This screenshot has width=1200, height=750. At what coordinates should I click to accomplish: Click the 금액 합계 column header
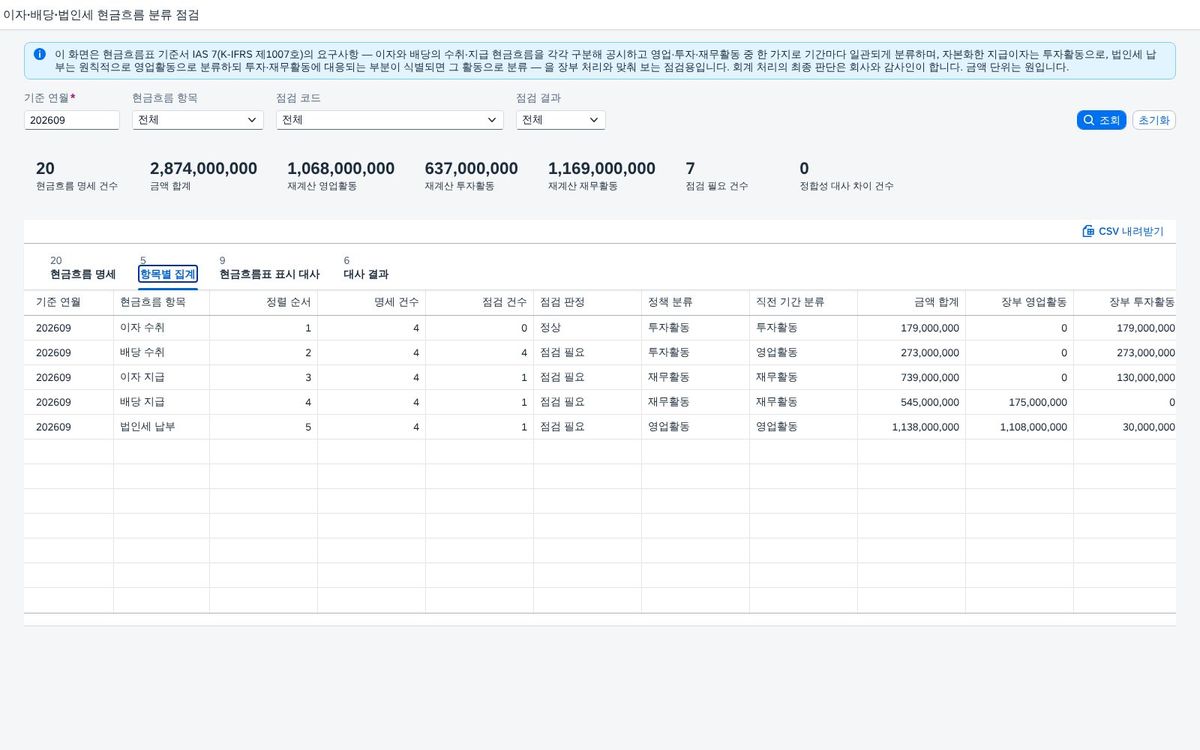pyautogui.click(x=911, y=302)
